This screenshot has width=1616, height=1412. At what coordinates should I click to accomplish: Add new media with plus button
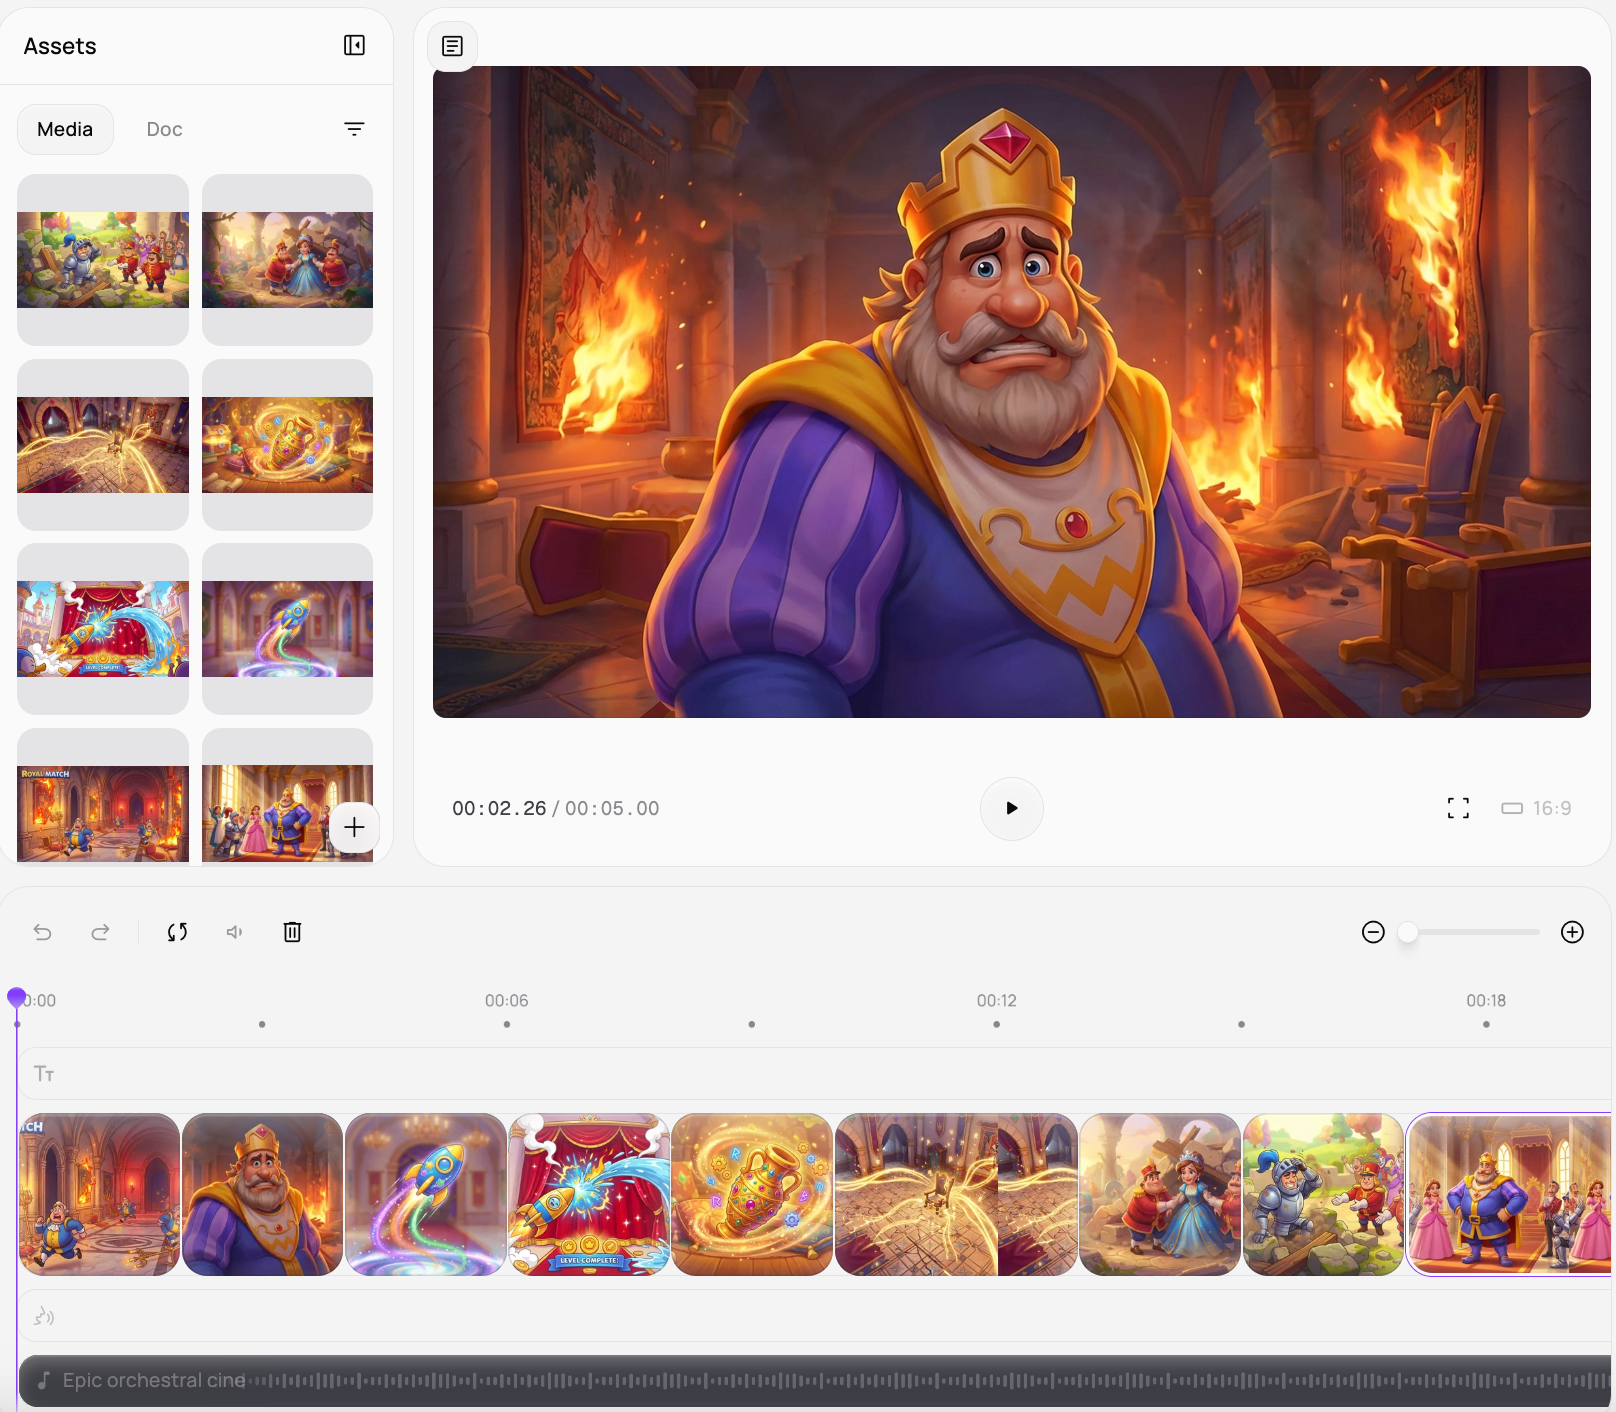click(354, 827)
